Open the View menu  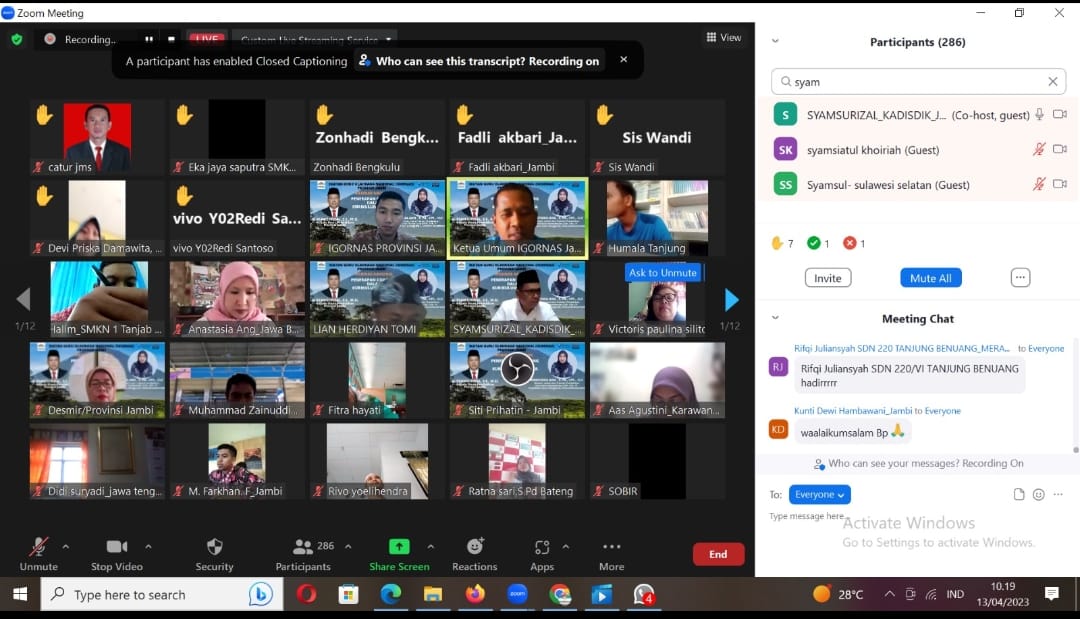tap(723, 37)
